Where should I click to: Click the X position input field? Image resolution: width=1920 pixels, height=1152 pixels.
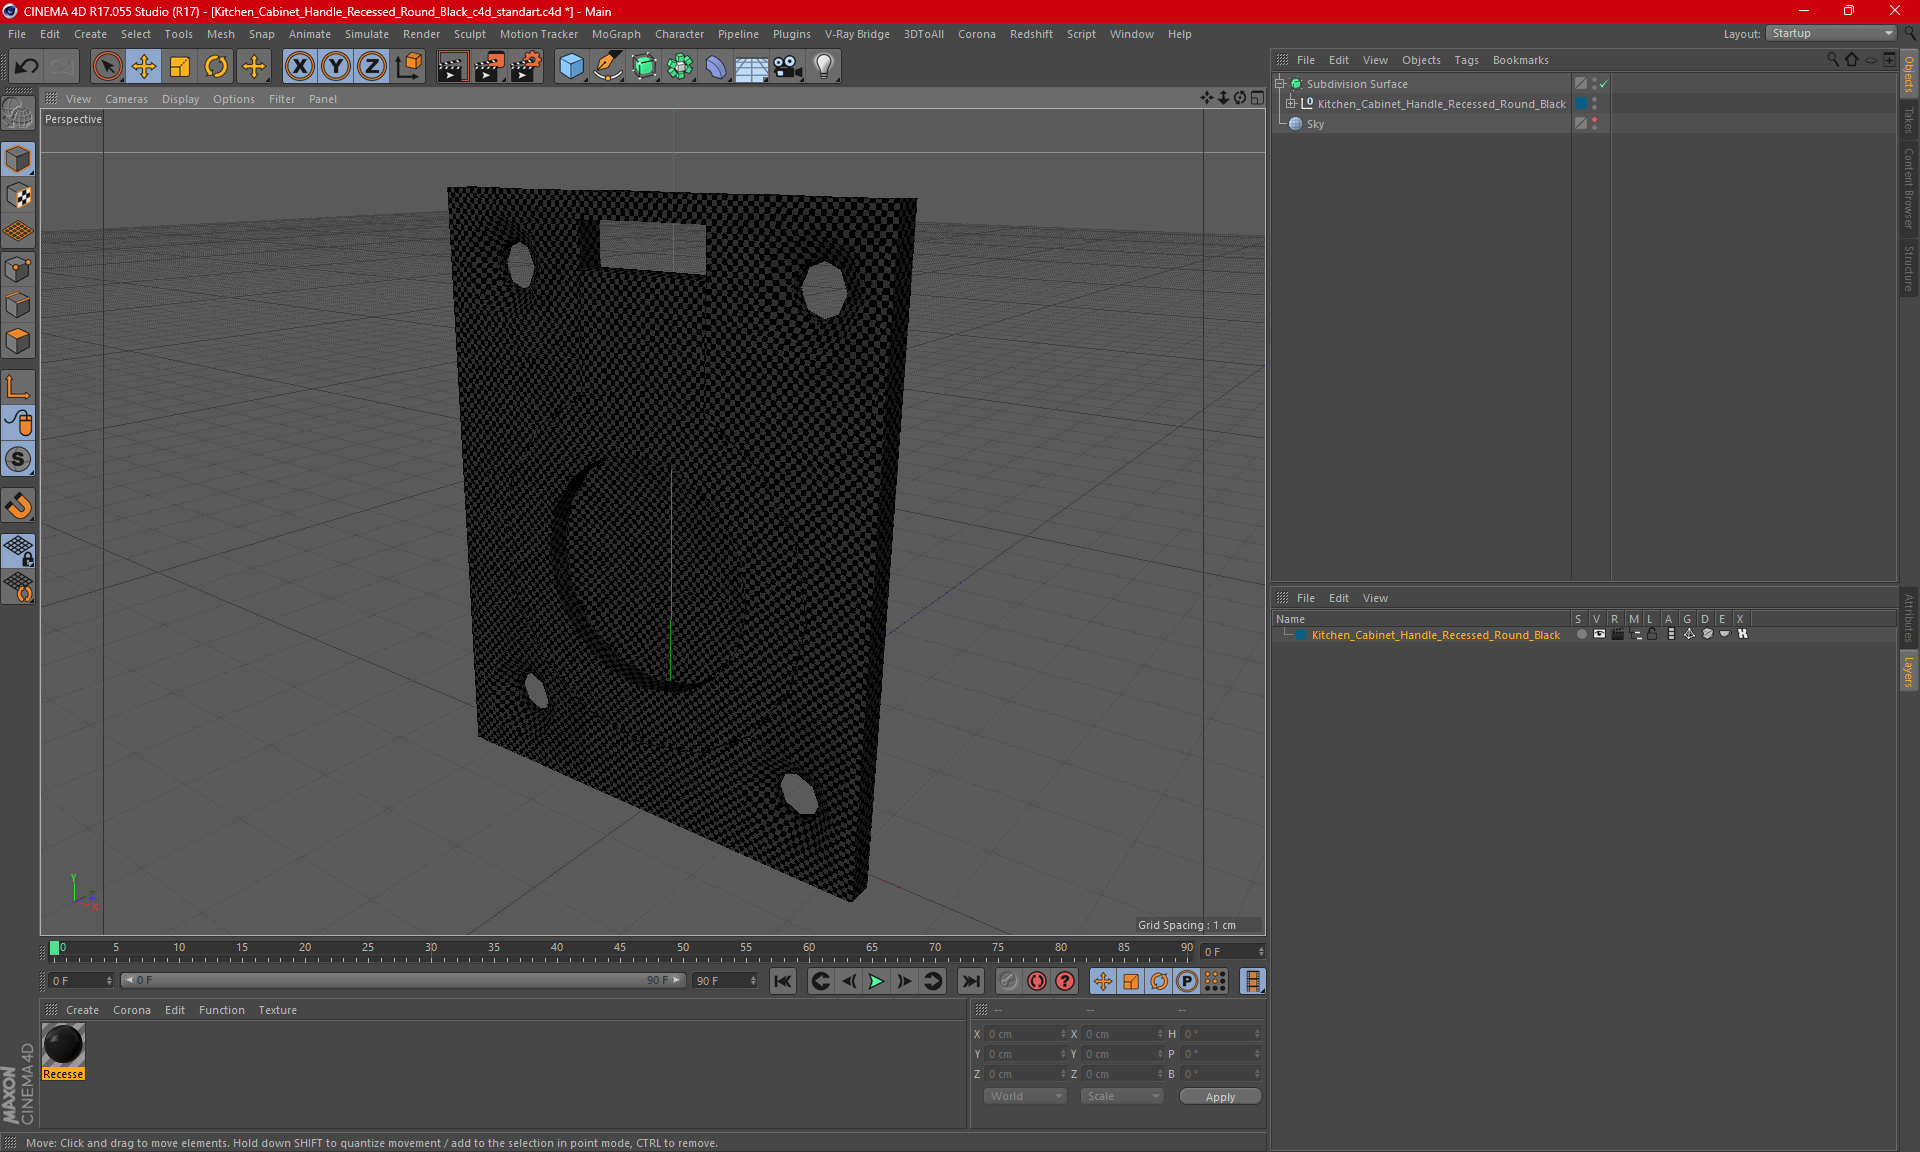click(x=1024, y=1034)
